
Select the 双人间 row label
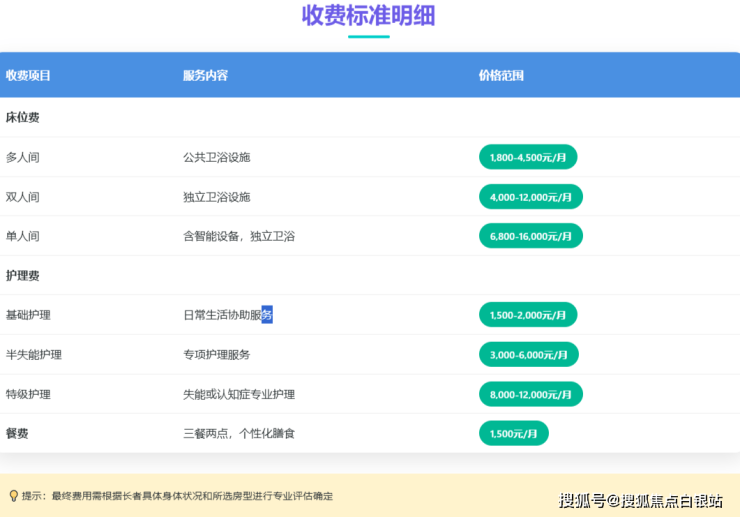[23, 197]
